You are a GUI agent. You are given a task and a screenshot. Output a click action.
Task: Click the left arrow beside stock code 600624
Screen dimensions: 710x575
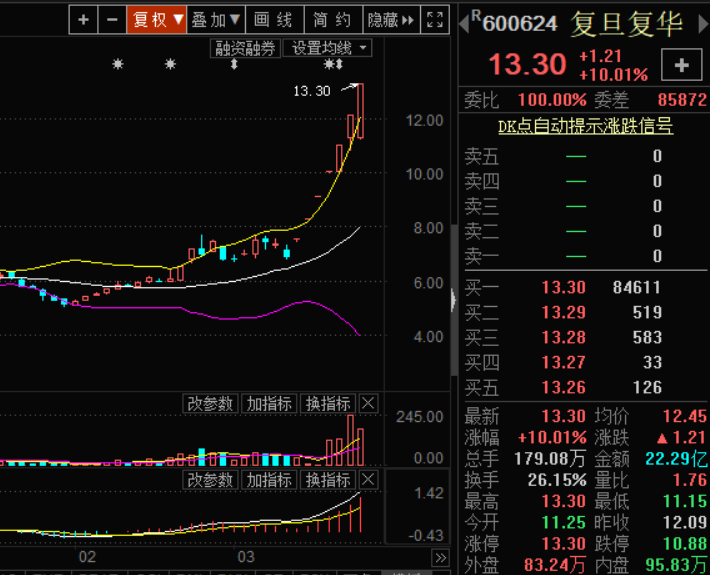point(463,22)
